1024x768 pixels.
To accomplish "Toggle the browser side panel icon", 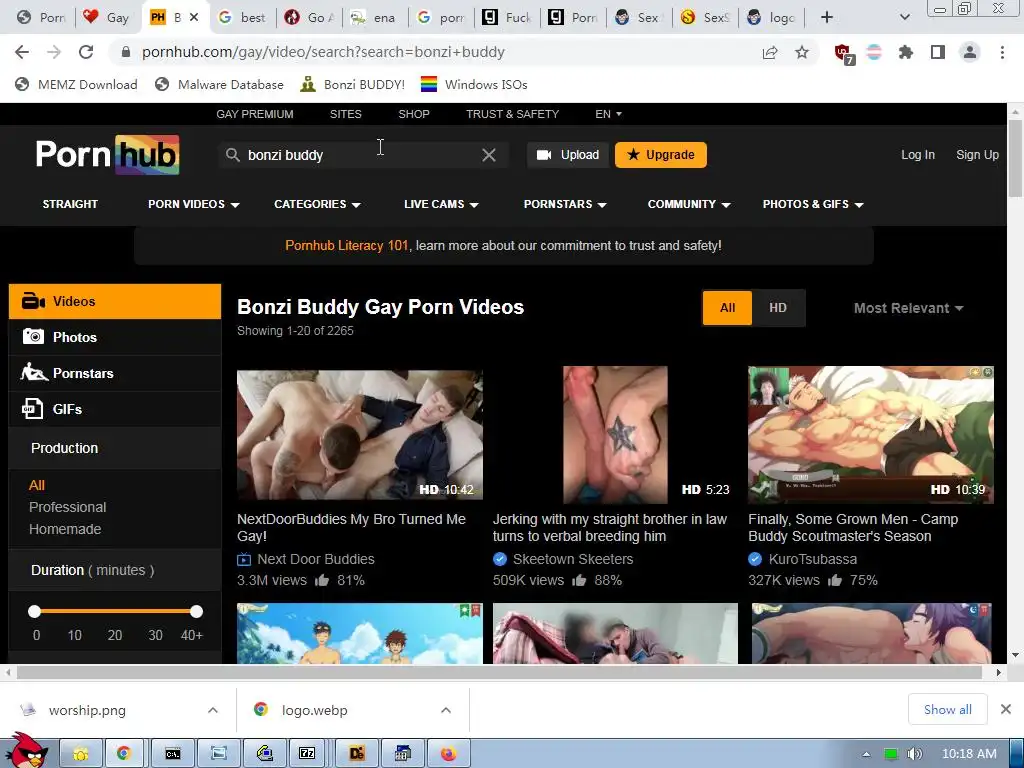I will [938, 52].
